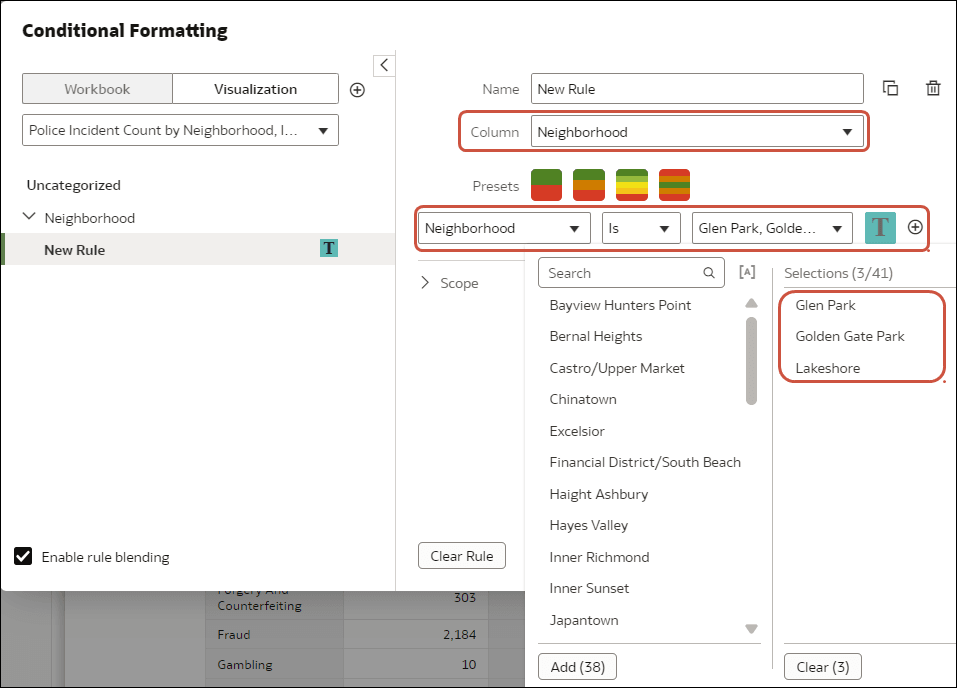Collapse the Neighborhood rule group

click(x=31, y=217)
